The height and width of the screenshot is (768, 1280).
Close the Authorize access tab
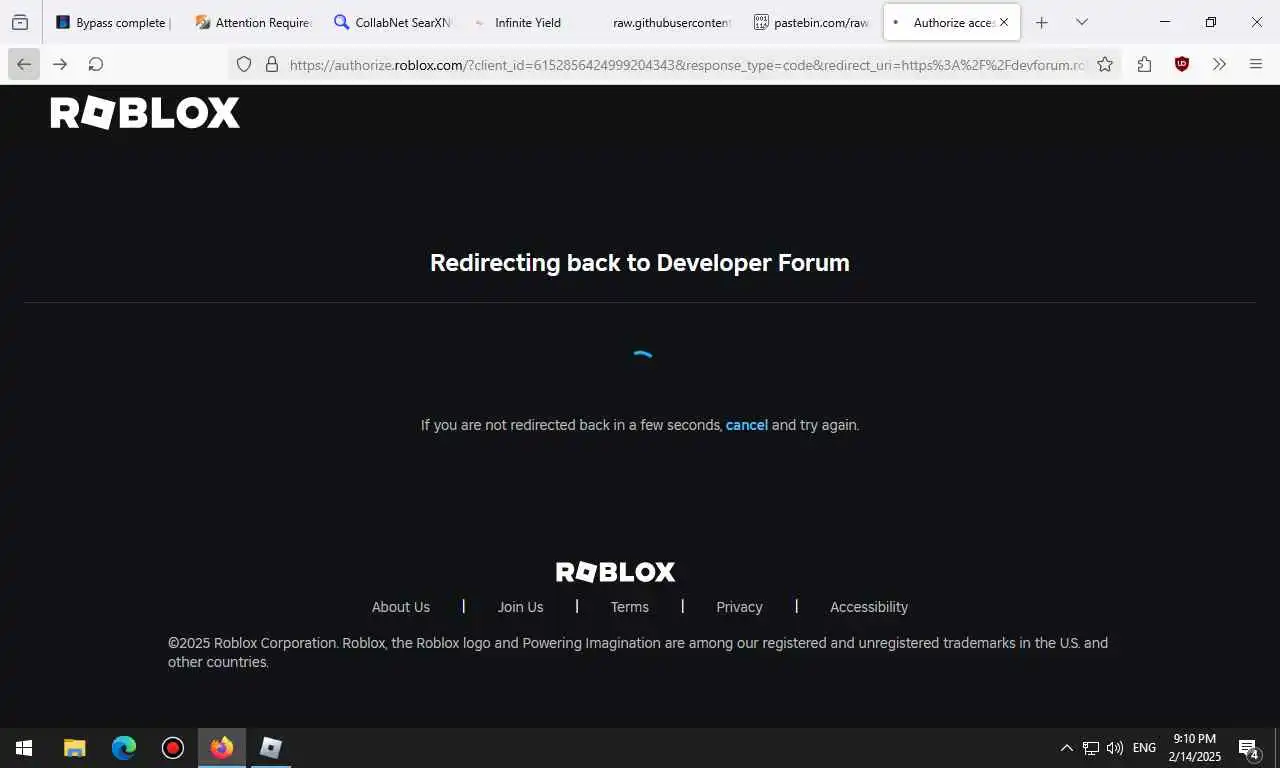[x=1004, y=22]
